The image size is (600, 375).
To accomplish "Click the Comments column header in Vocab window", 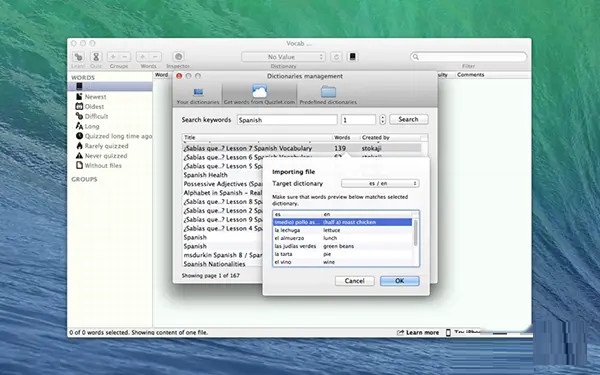I will point(493,75).
